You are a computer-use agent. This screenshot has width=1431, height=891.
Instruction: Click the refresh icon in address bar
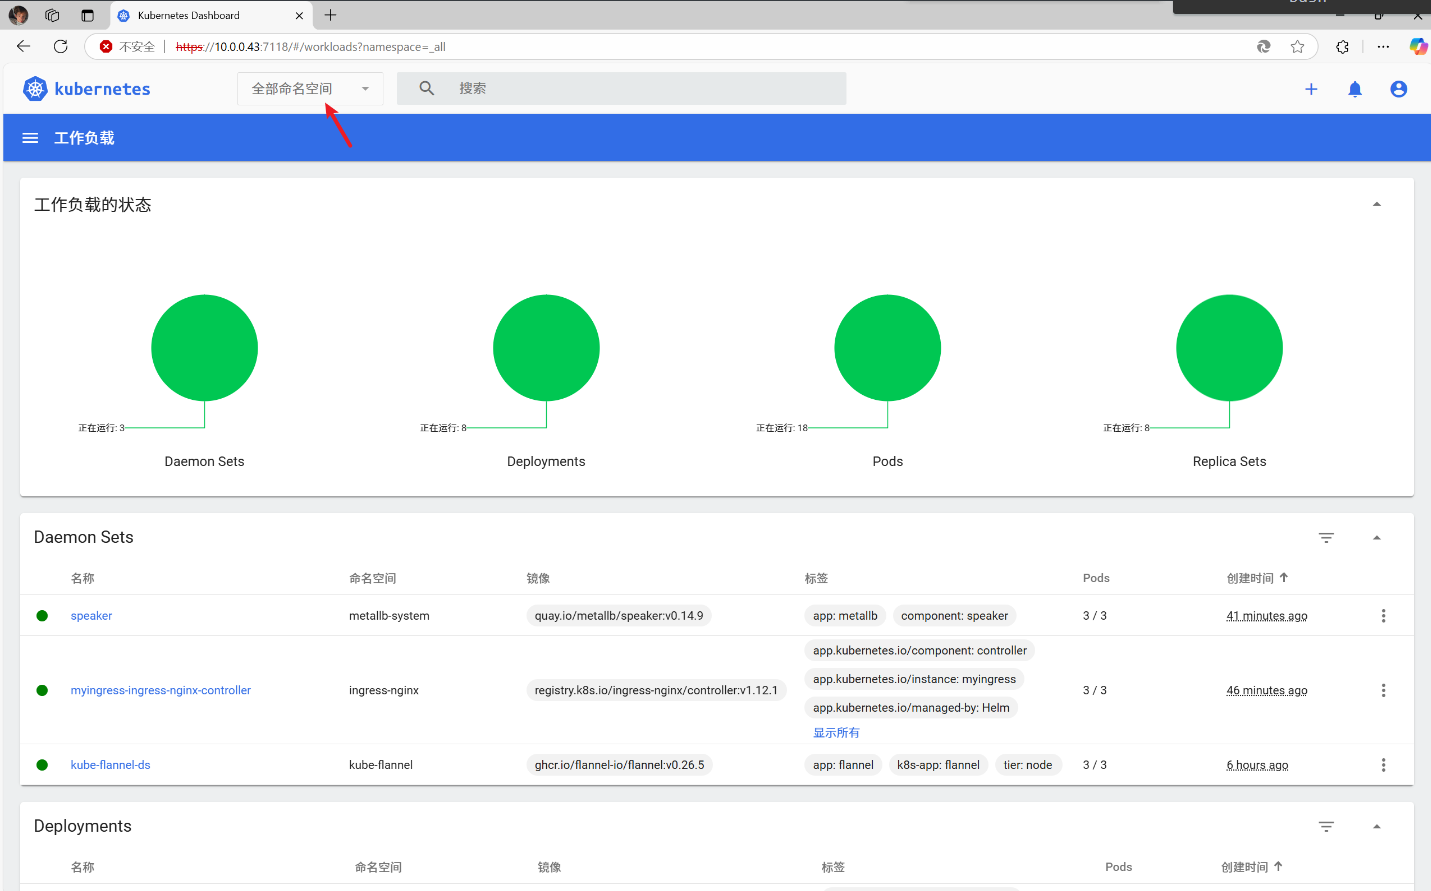point(1264,47)
